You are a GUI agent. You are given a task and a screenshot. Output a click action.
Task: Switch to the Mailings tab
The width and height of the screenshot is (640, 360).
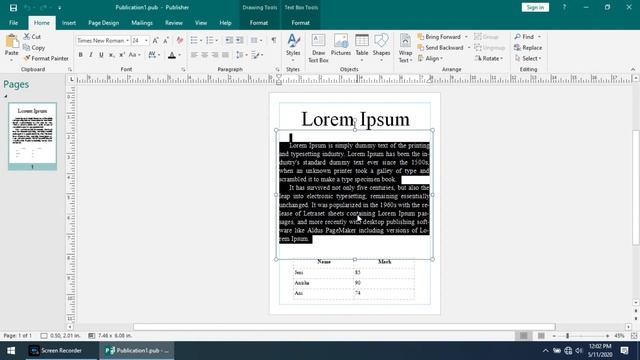point(142,23)
